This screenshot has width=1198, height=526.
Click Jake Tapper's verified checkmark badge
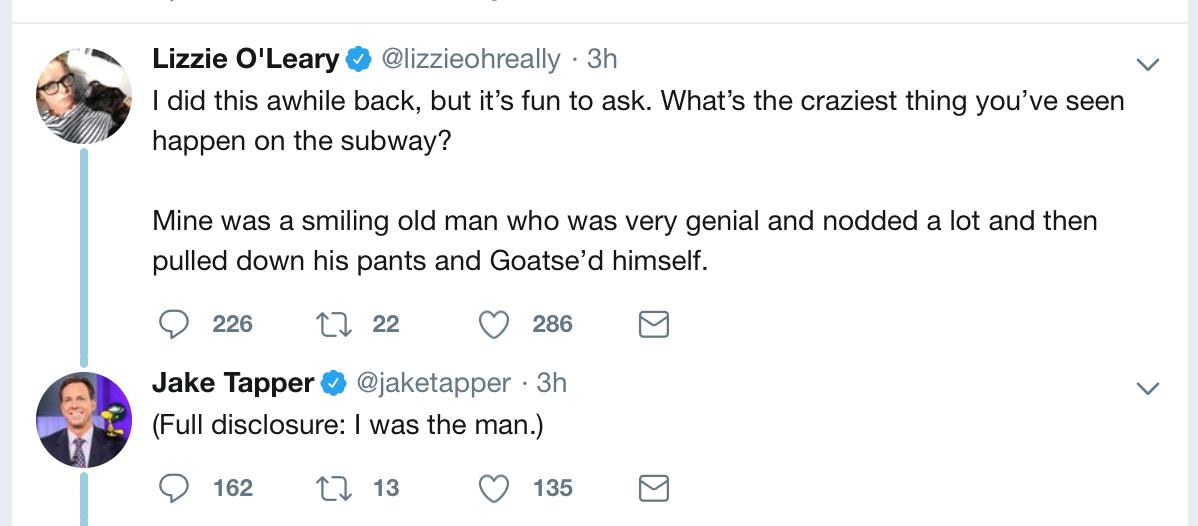(332, 383)
